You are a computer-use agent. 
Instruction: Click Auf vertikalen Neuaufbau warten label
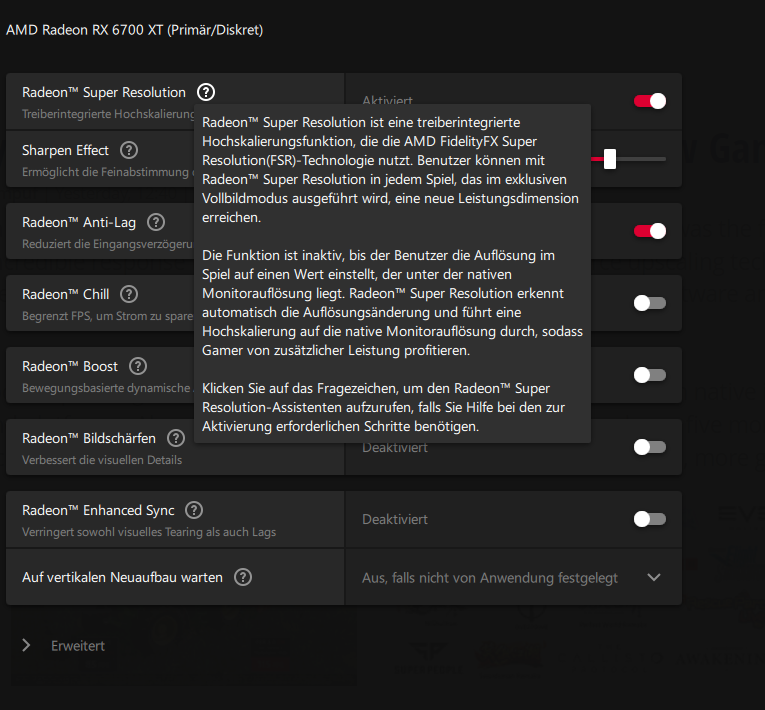[122, 577]
